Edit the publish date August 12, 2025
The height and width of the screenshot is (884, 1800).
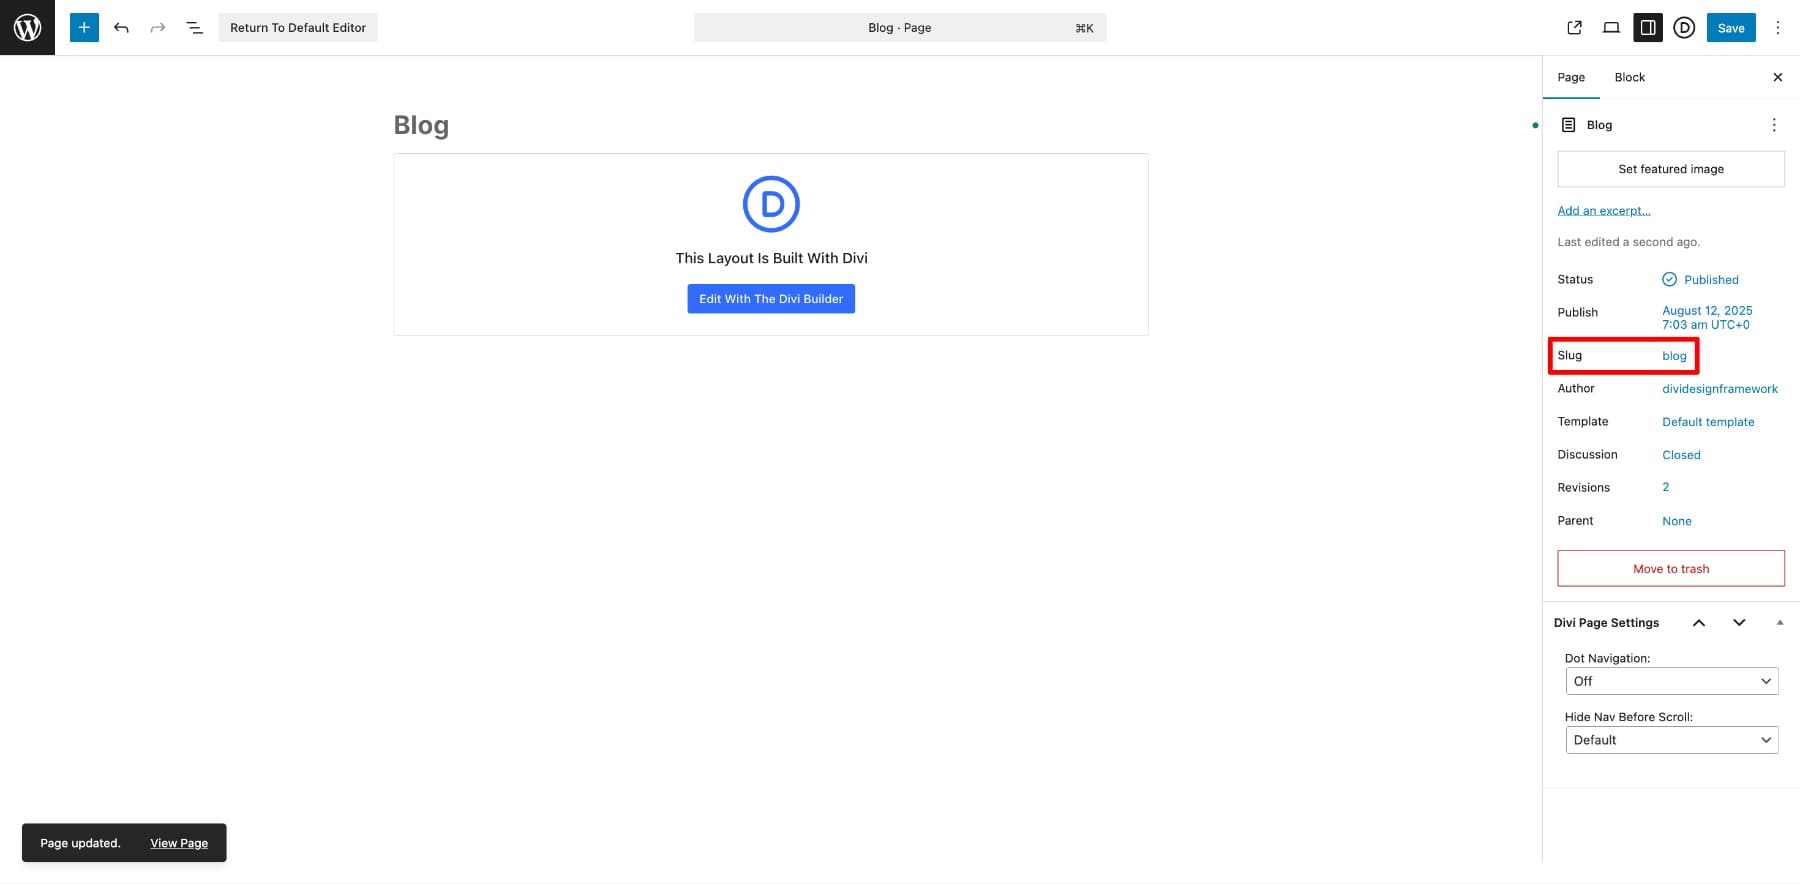[1707, 317]
